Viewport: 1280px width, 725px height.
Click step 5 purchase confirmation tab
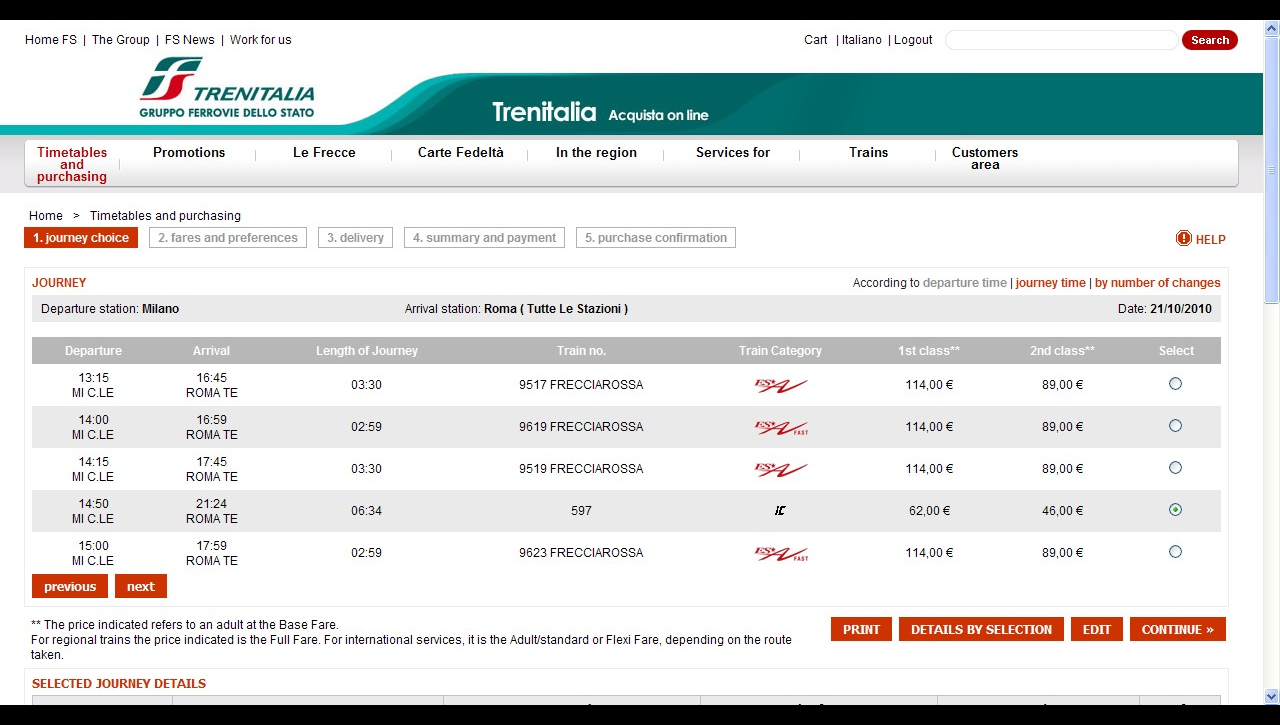pyautogui.click(x=656, y=238)
